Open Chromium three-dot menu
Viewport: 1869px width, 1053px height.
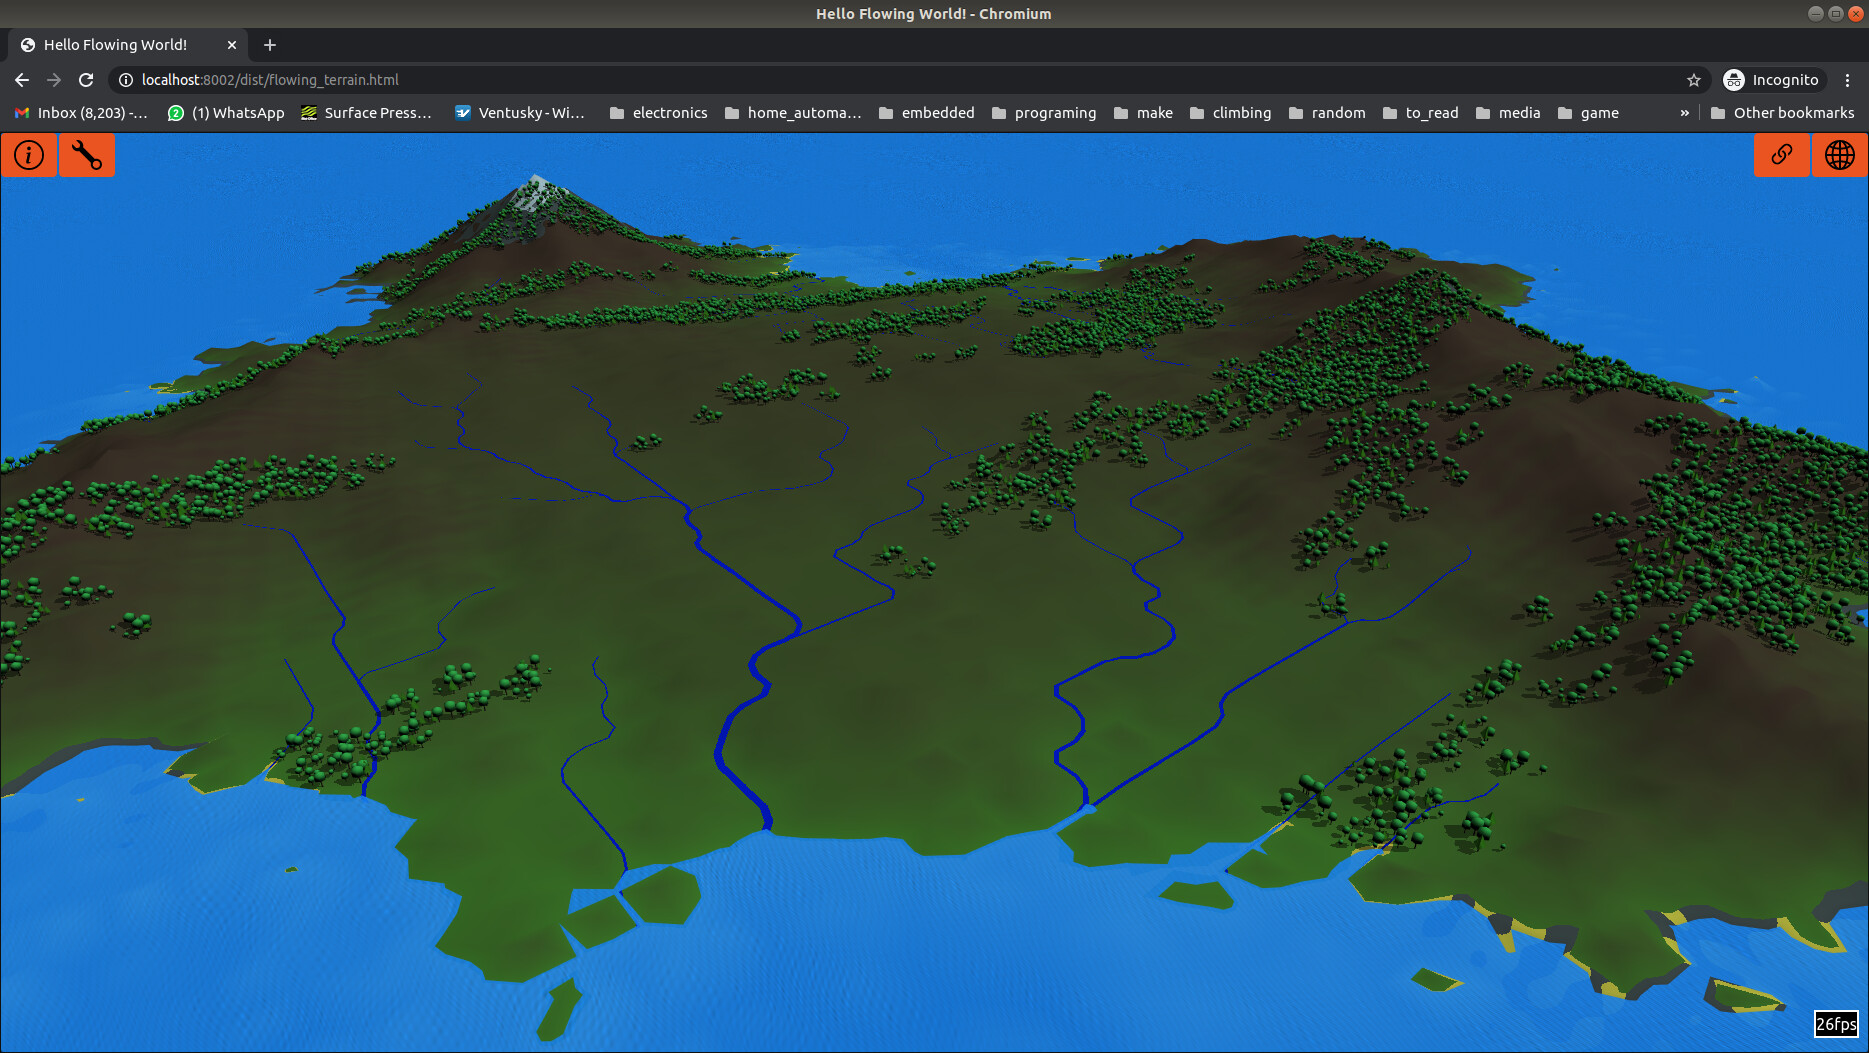(x=1847, y=80)
